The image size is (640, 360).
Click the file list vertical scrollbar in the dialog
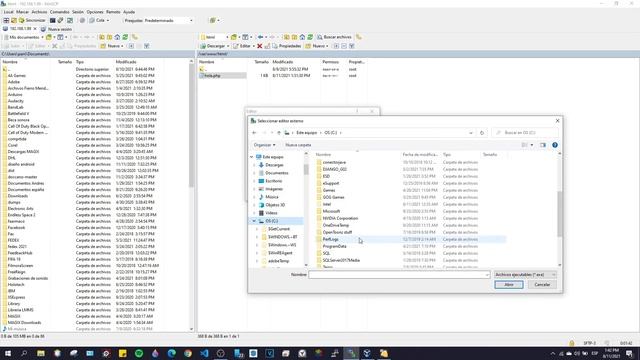(x=560, y=213)
